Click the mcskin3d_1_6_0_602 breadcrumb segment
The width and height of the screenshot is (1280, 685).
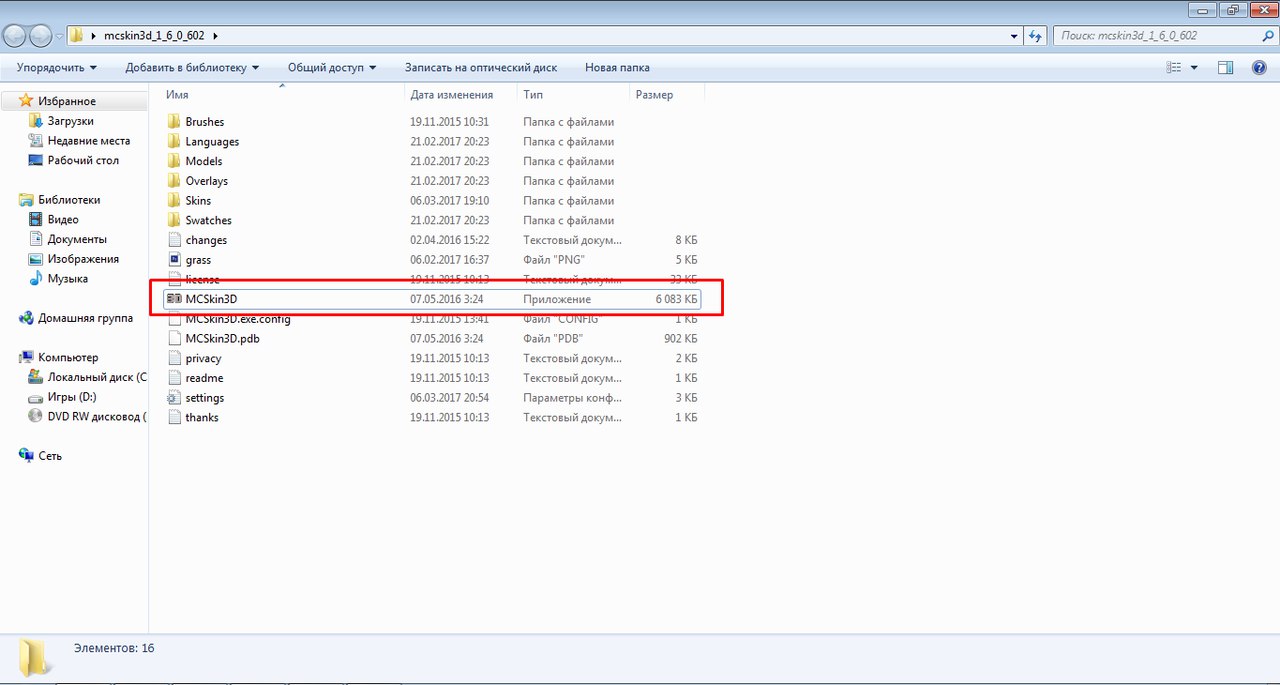154,36
